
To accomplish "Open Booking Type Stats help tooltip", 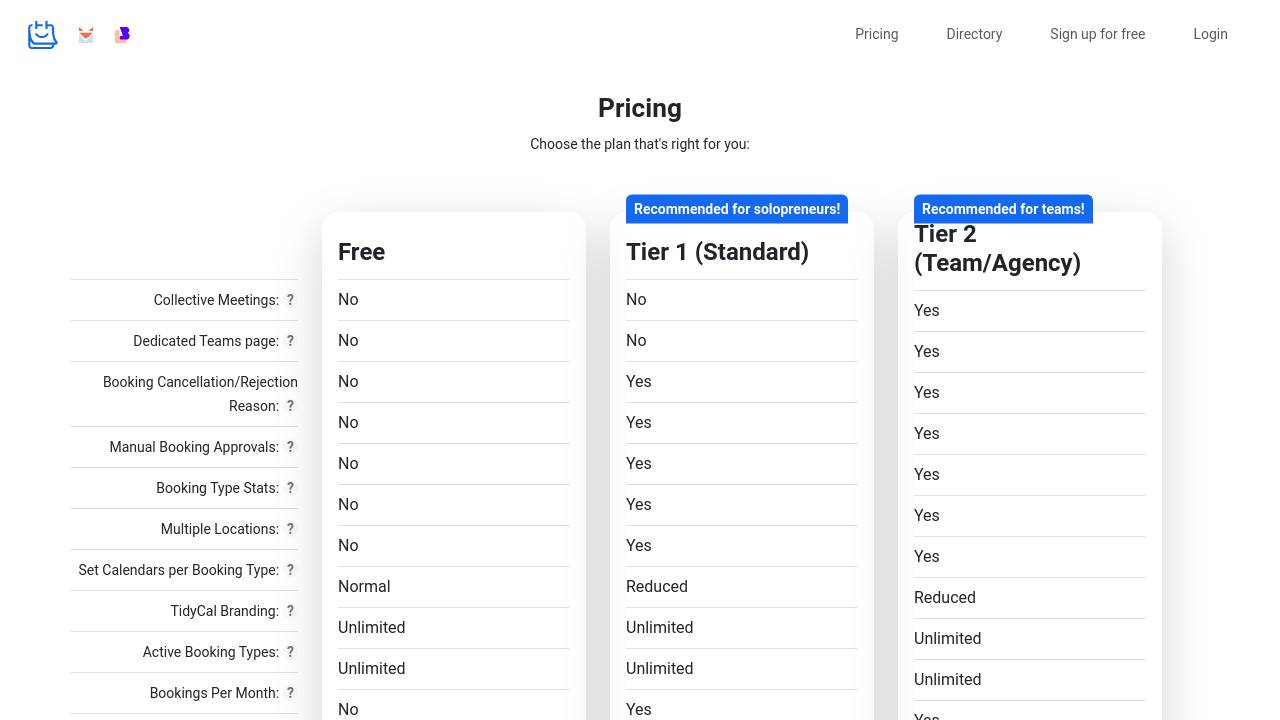I will [x=290, y=488].
